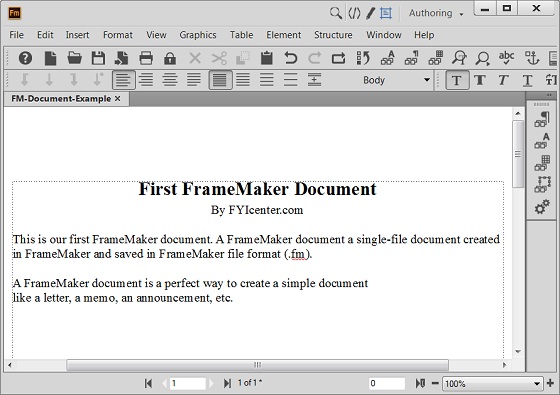Go to next page arrow
Viewport: 560px width, 395px height.
tap(211, 383)
